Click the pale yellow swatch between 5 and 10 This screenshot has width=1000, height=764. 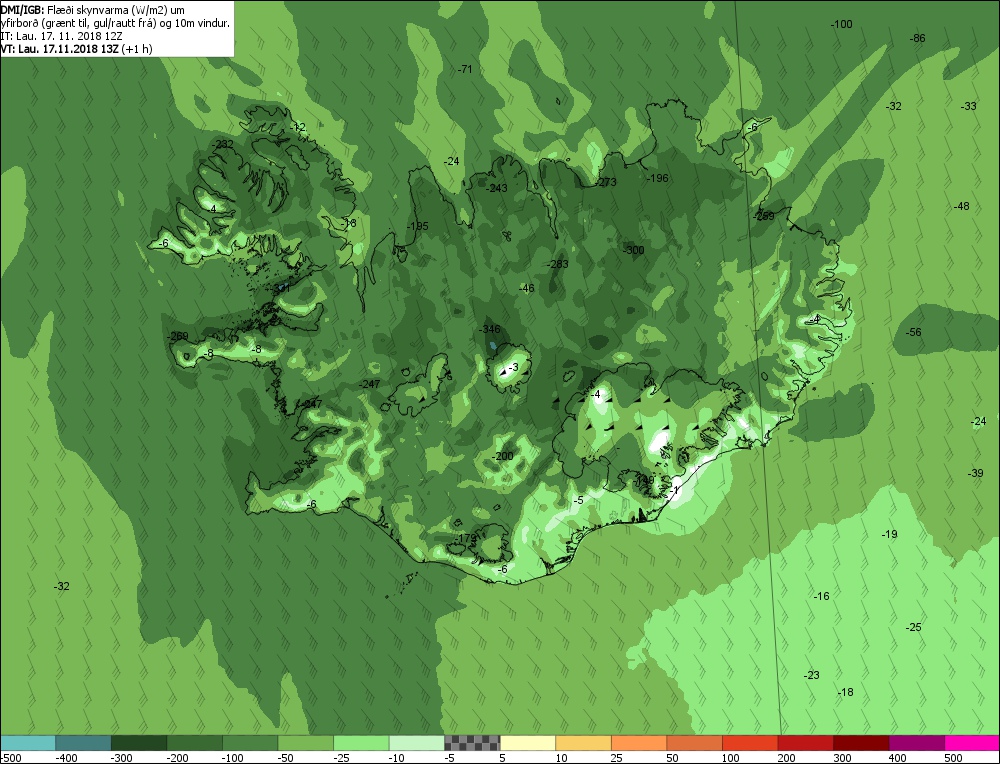527,743
